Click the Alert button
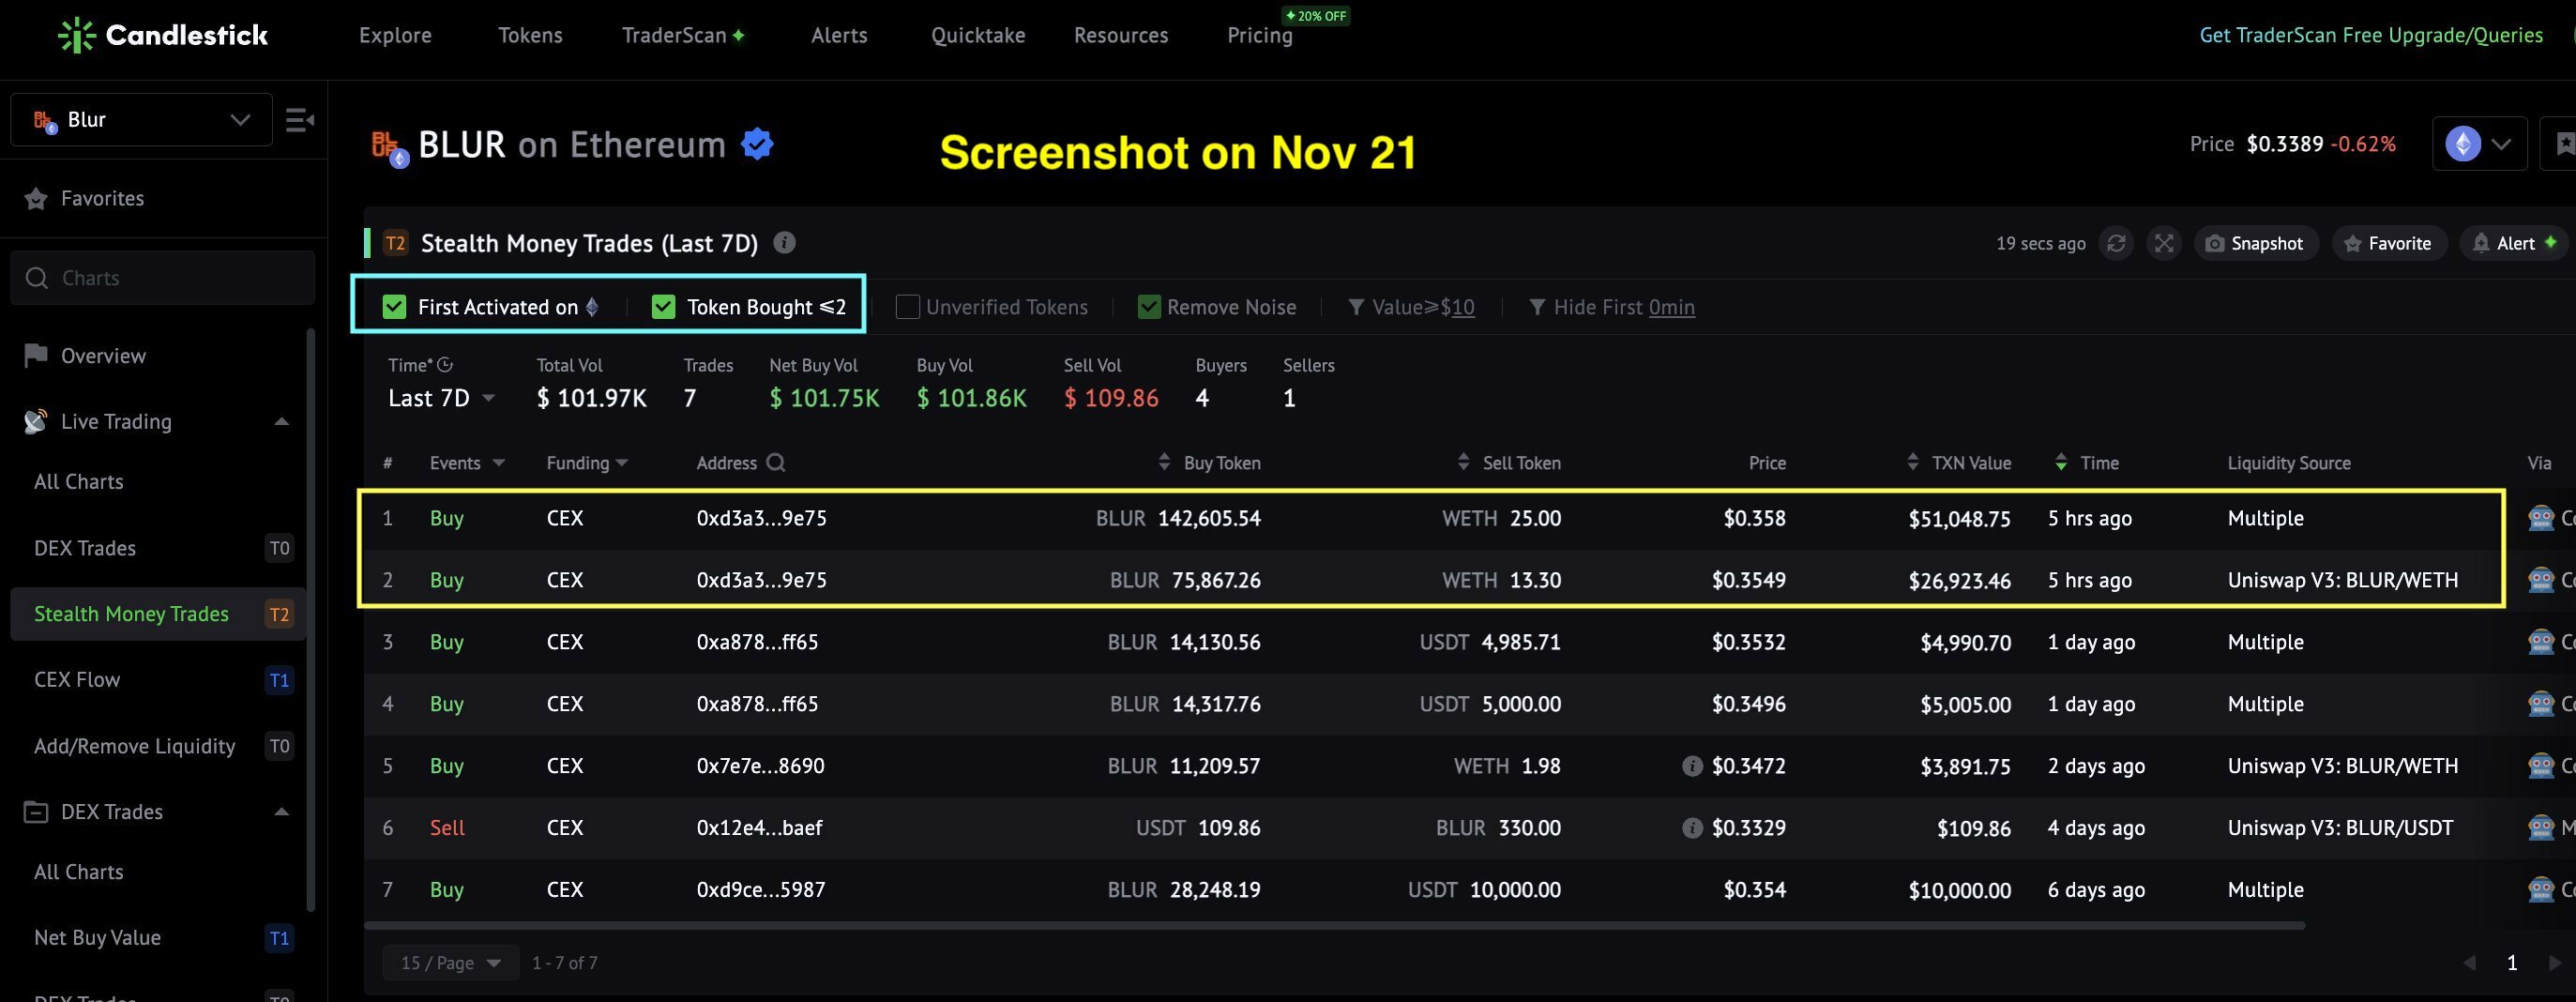This screenshot has width=2576, height=1002. tap(2514, 243)
